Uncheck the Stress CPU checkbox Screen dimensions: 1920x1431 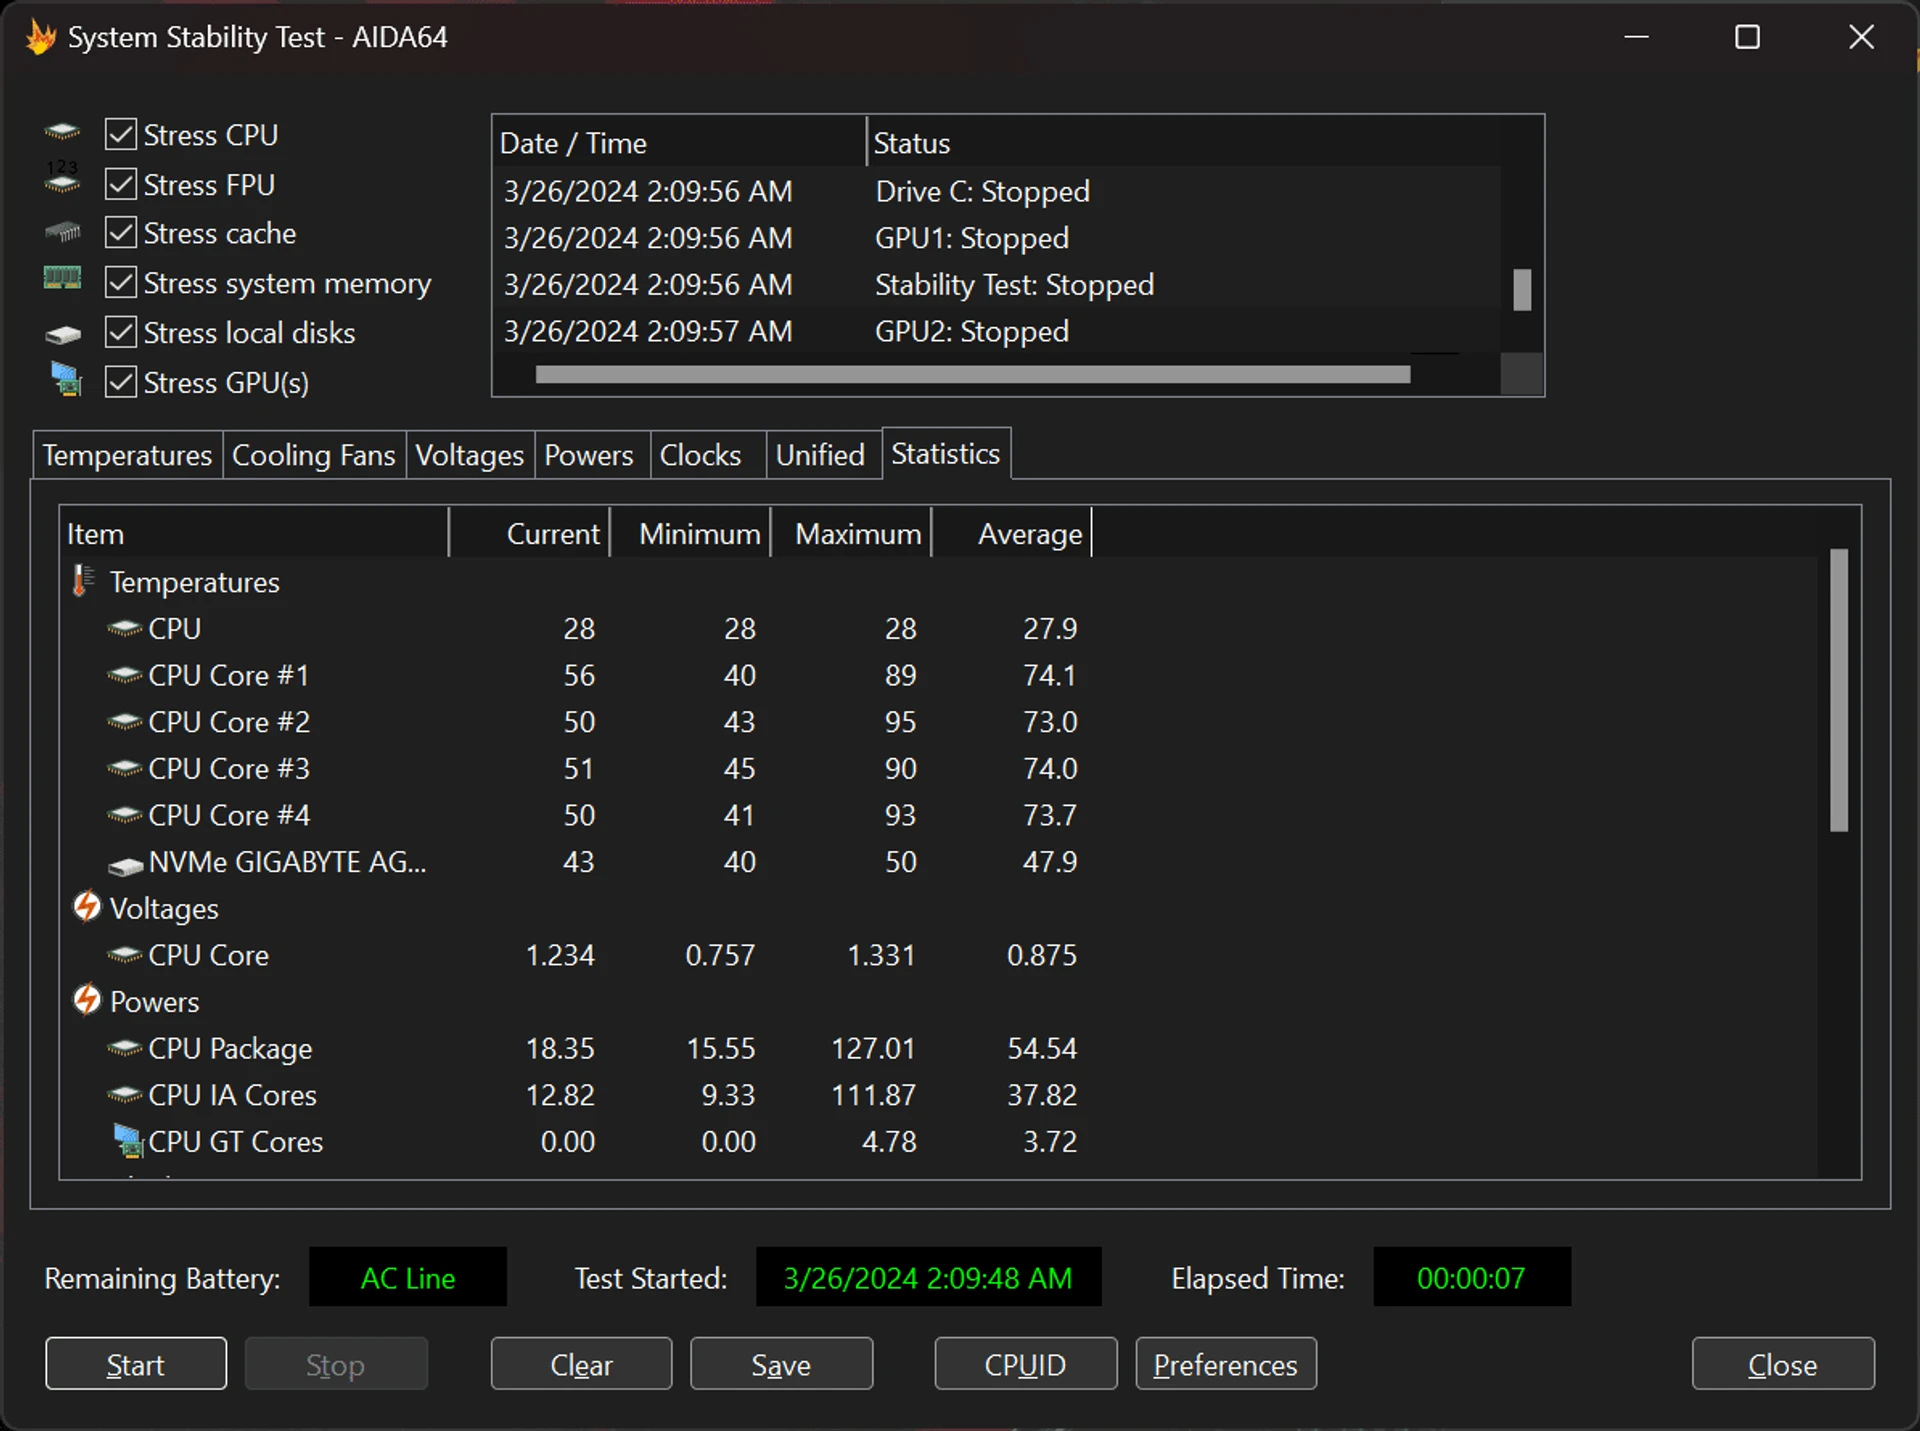tap(121, 134)
